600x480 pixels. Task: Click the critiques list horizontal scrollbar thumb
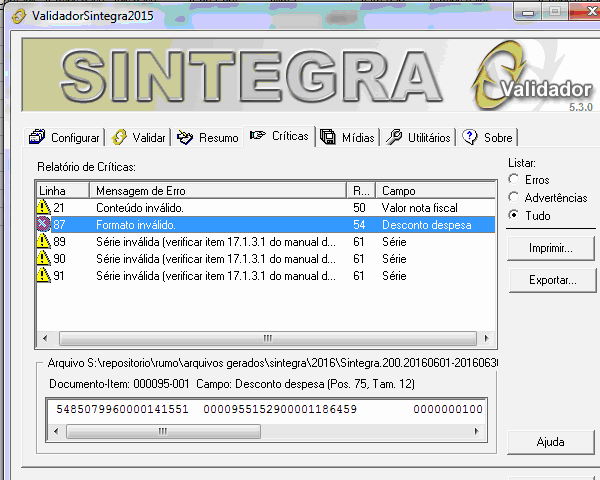(268, 338)
